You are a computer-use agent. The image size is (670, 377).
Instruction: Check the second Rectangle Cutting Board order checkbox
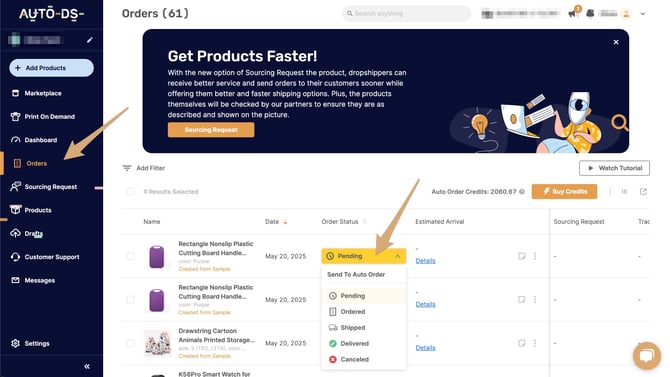130,300
